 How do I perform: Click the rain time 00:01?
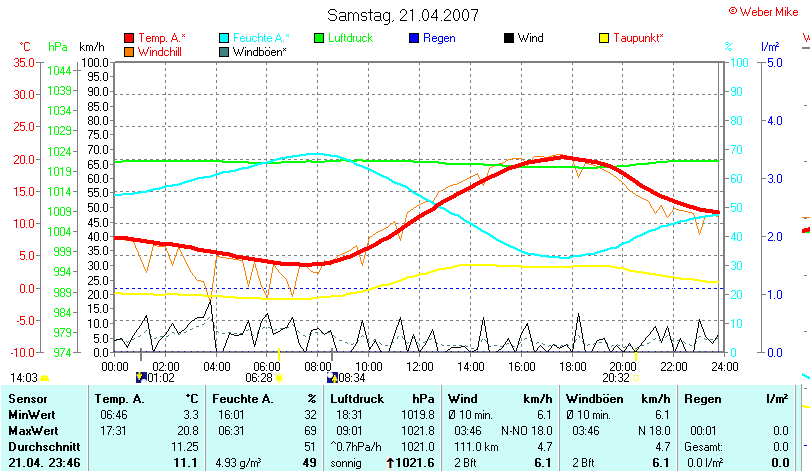pos(704,431)
